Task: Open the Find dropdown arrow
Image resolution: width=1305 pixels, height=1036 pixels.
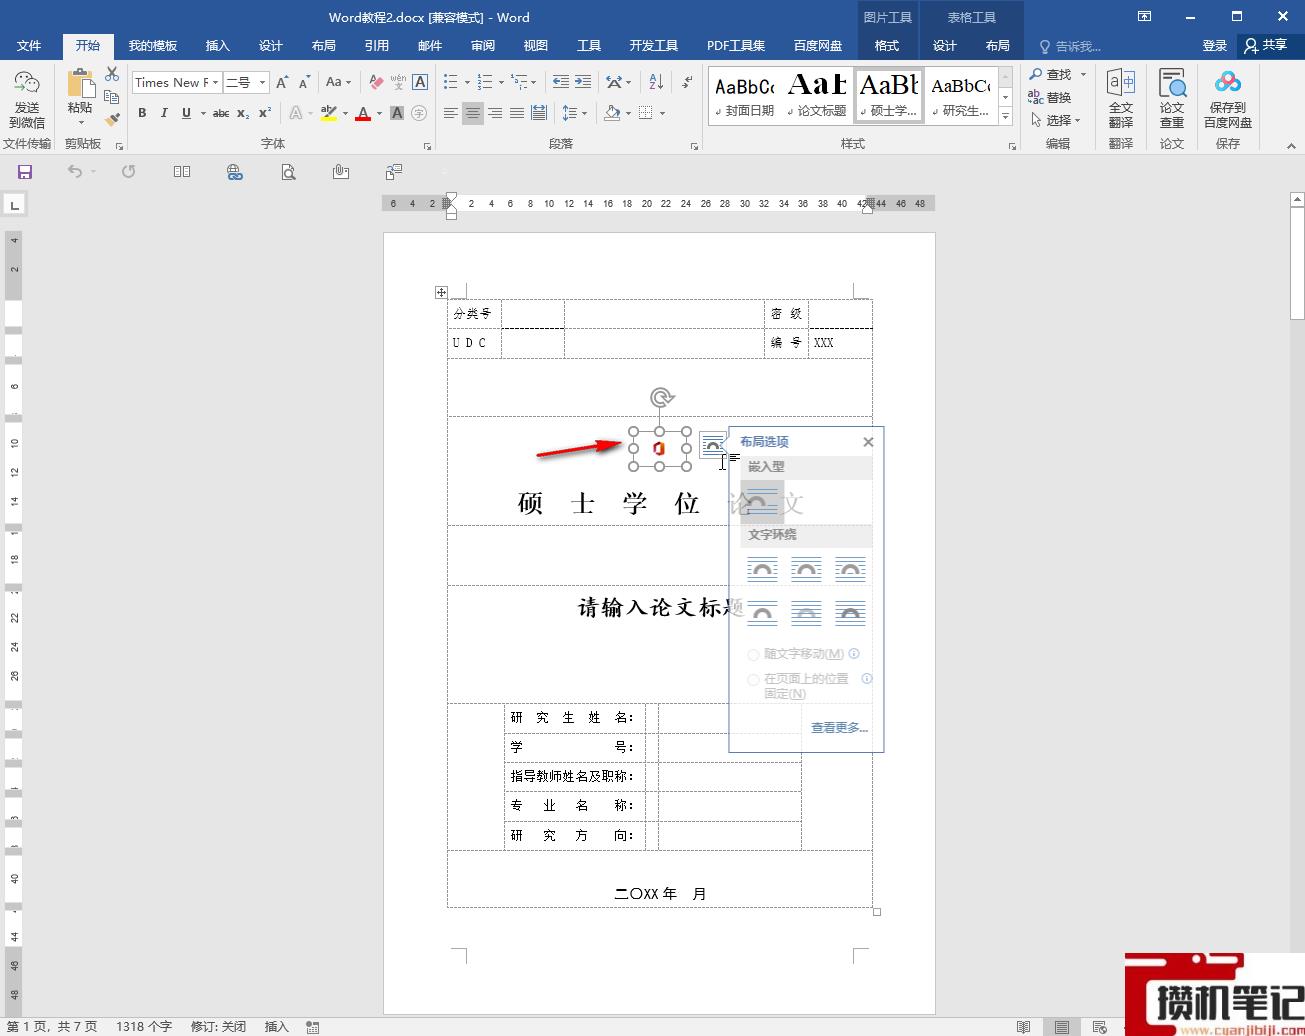Action: point(1083,74)
